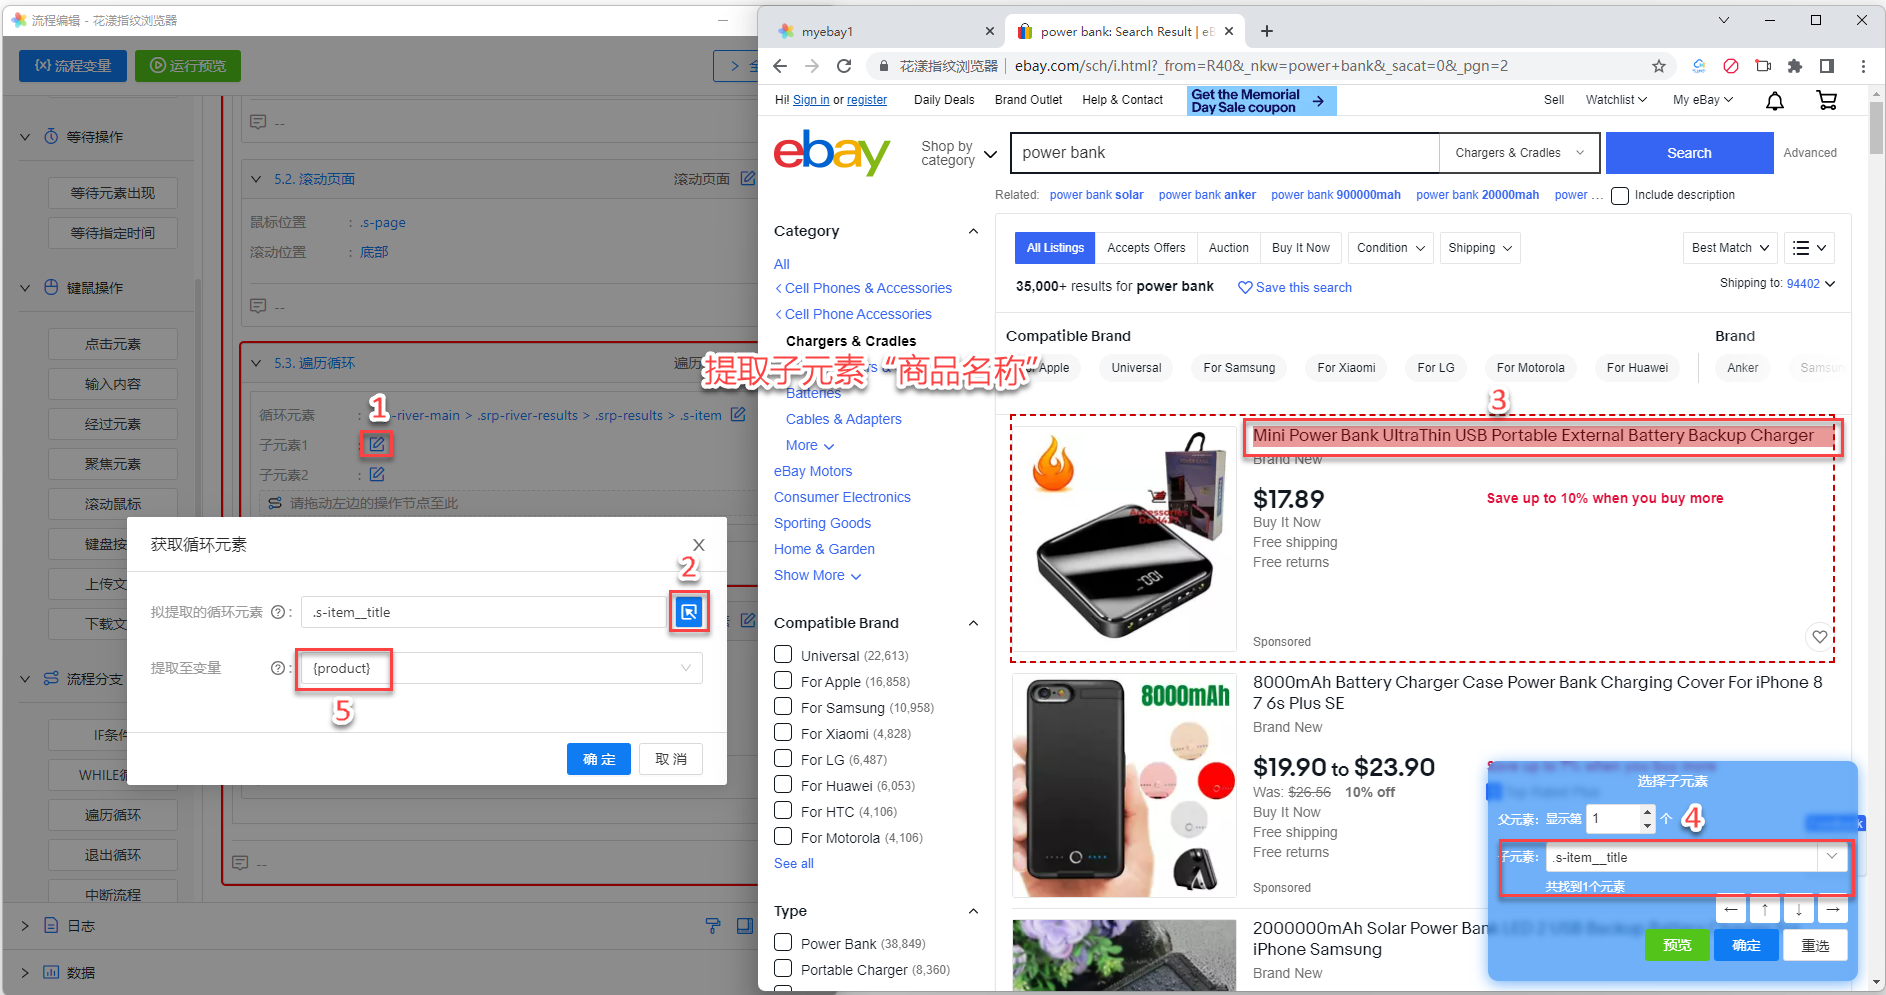Image resolution: width=1886 pixels, height=995 pixels.
Task: Move selection right in 选择子元素 panel
Action: click(1832, 909)
